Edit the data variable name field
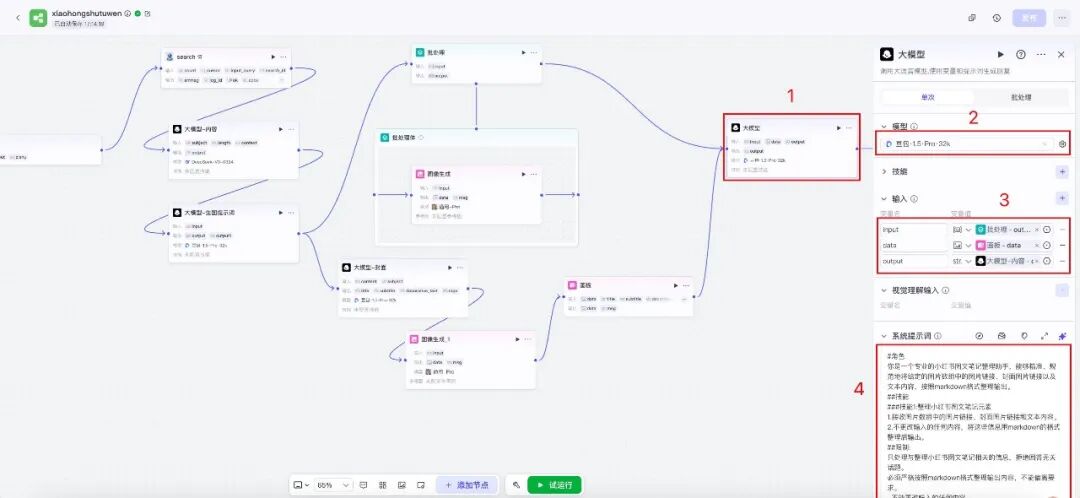 coord(914,245)
